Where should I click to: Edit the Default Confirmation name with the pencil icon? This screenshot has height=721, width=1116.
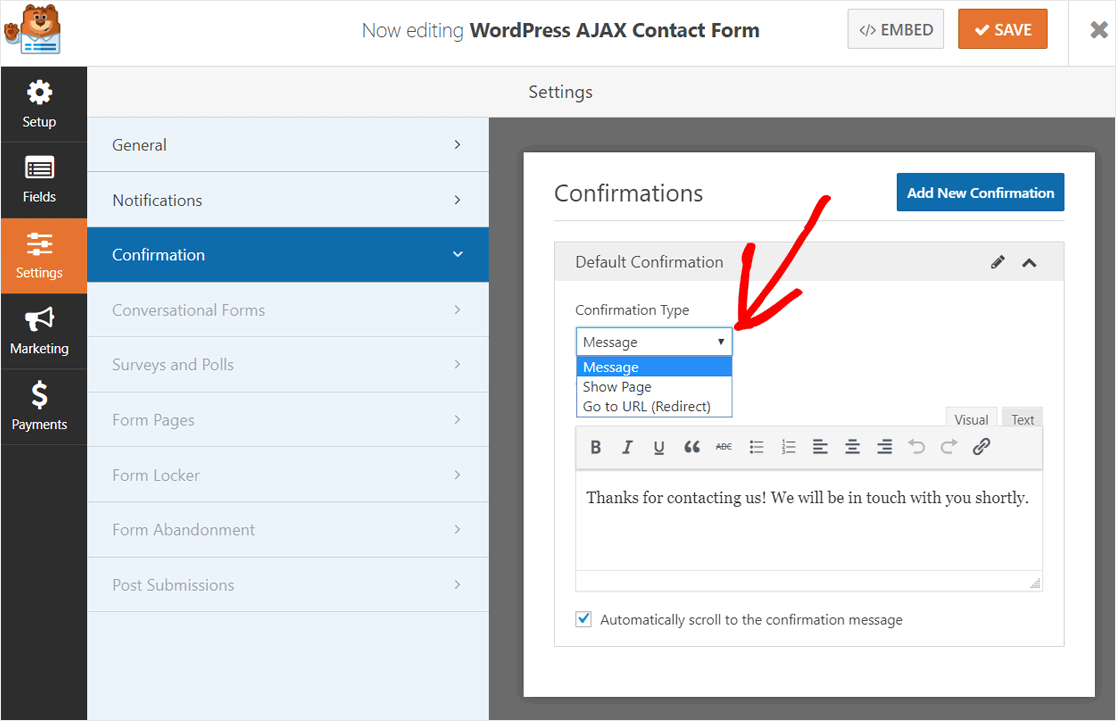[997, 261]
